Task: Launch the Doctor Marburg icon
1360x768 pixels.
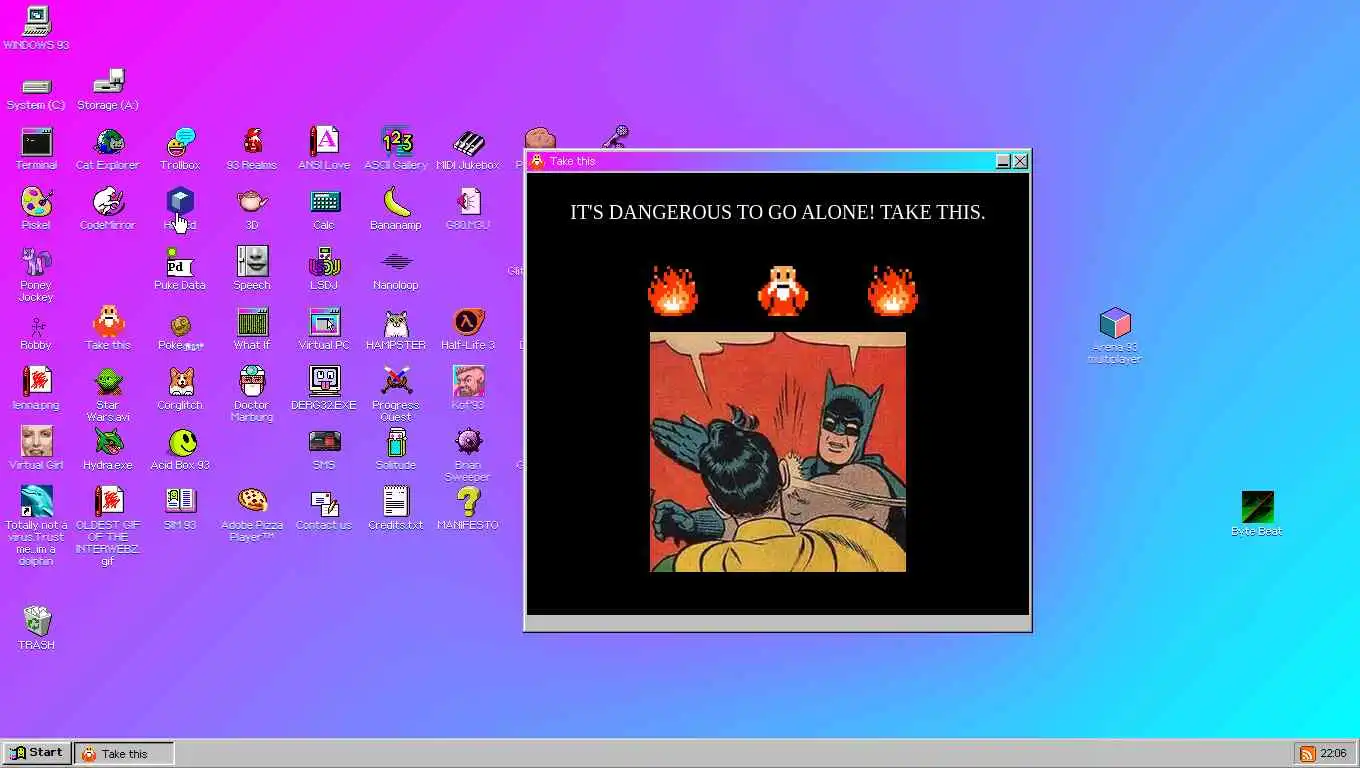Action: [x=252, y=395]
